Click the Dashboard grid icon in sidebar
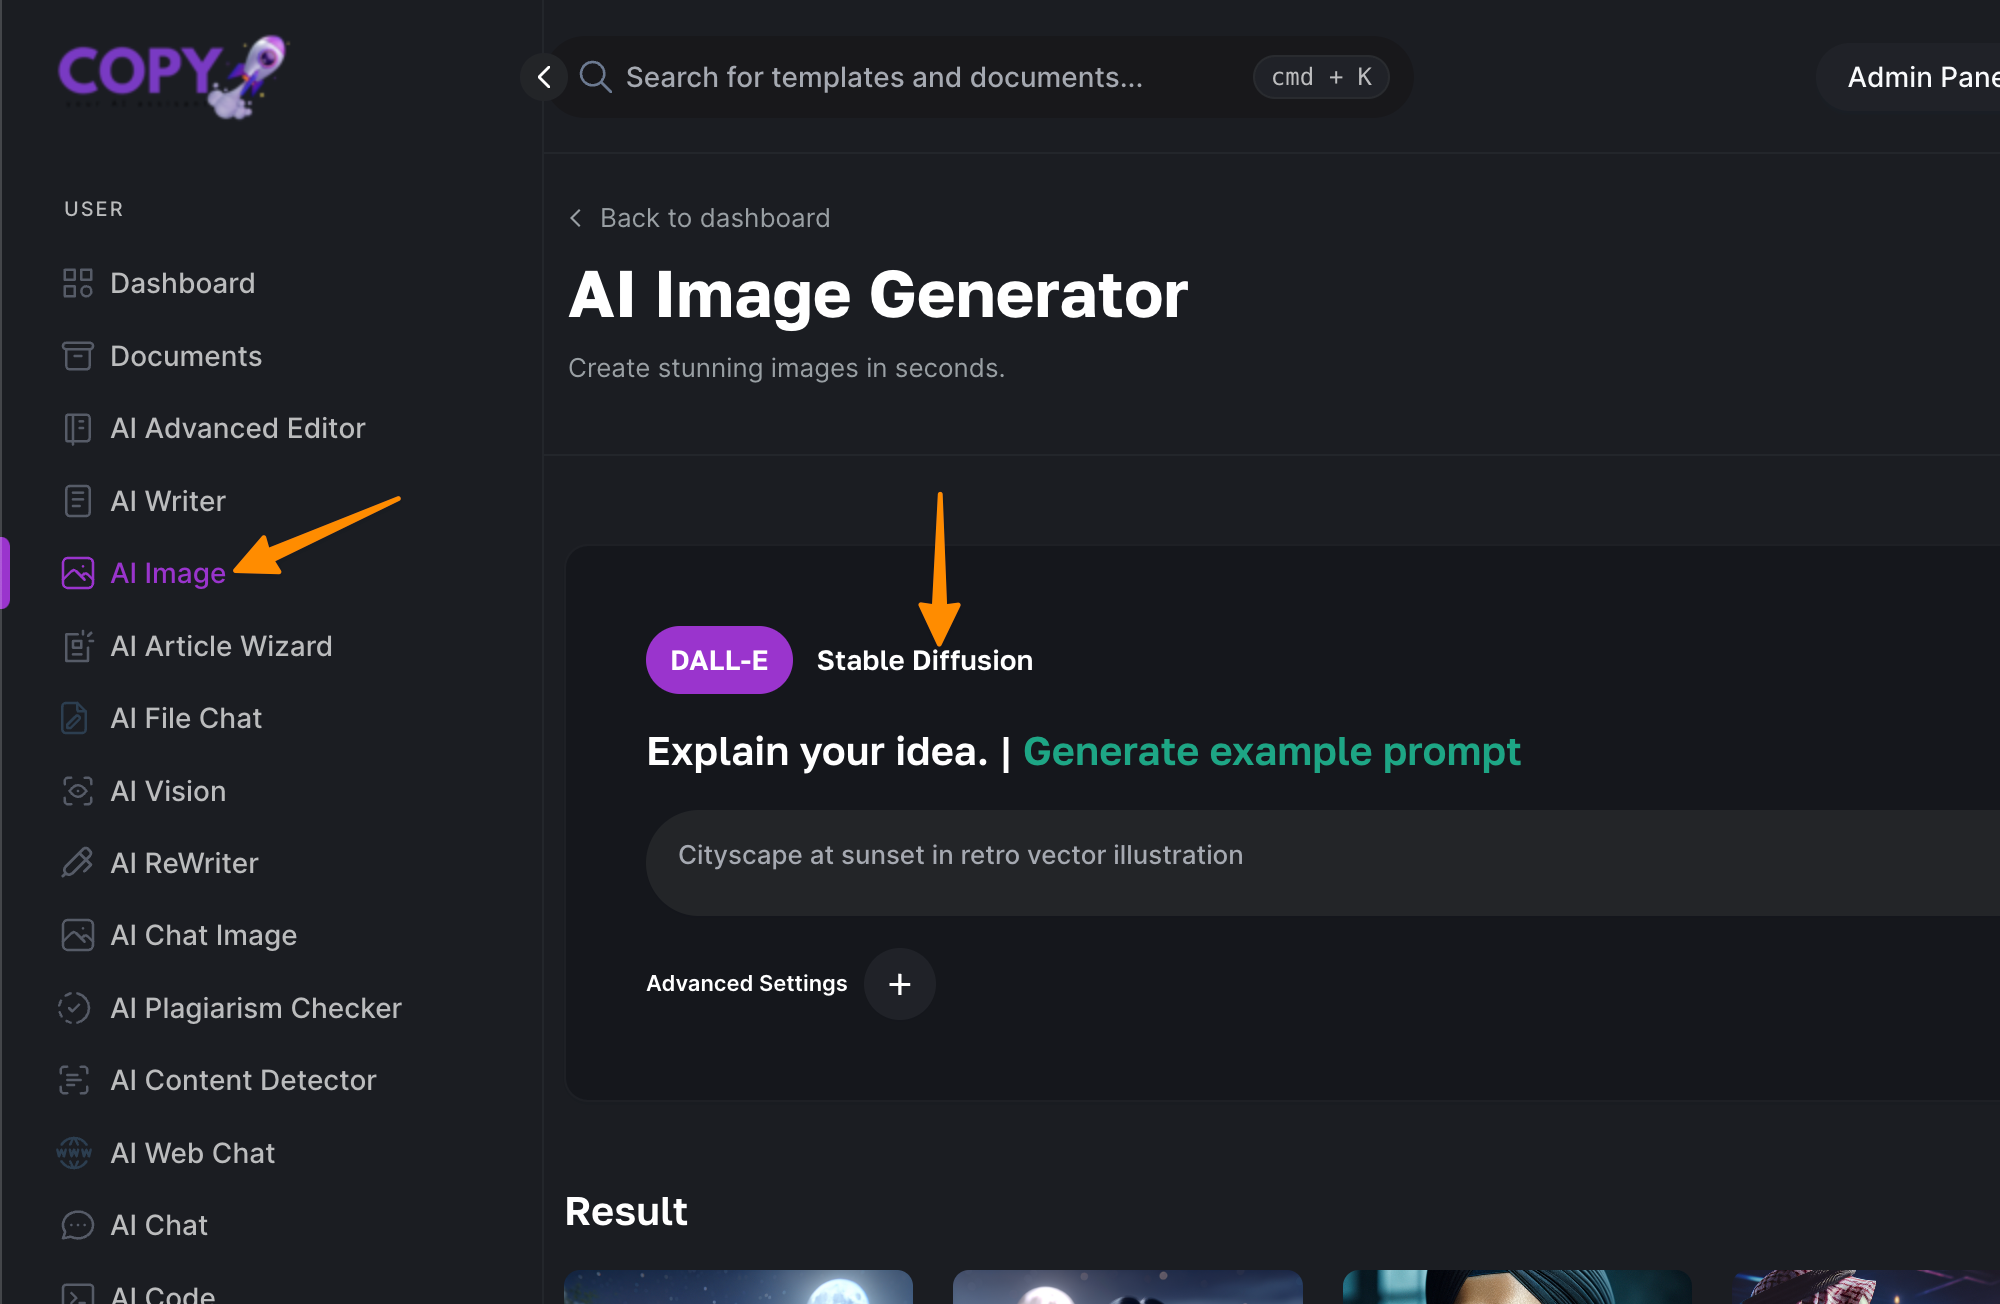 (77, 283)
